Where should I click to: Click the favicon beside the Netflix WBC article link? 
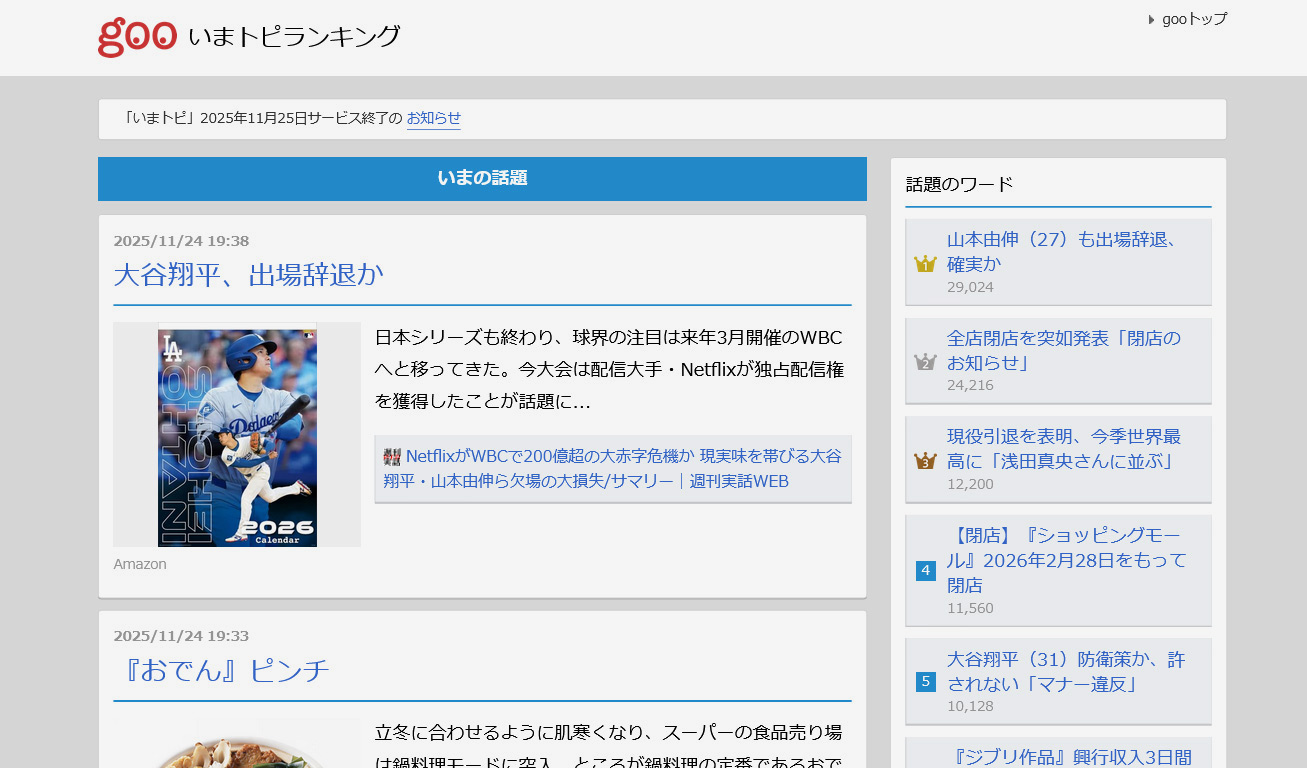coord(392,457)
